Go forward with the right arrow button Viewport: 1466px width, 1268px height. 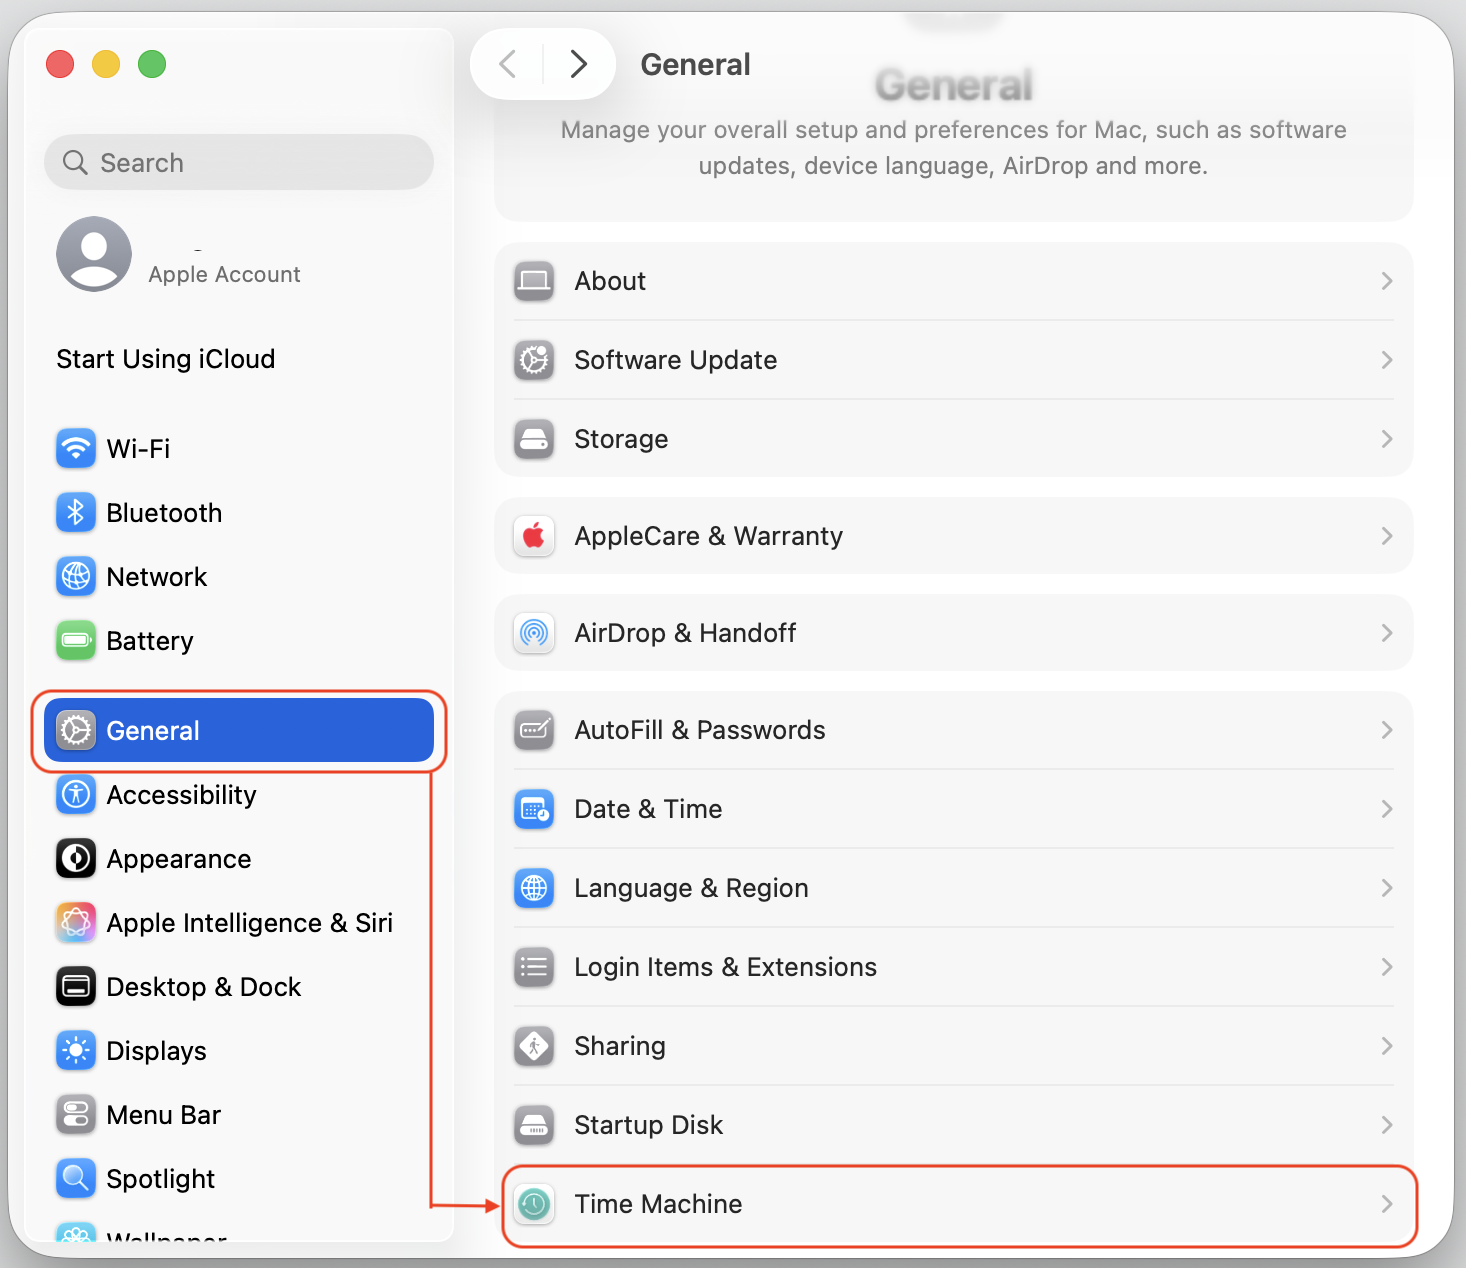(578, 64)
